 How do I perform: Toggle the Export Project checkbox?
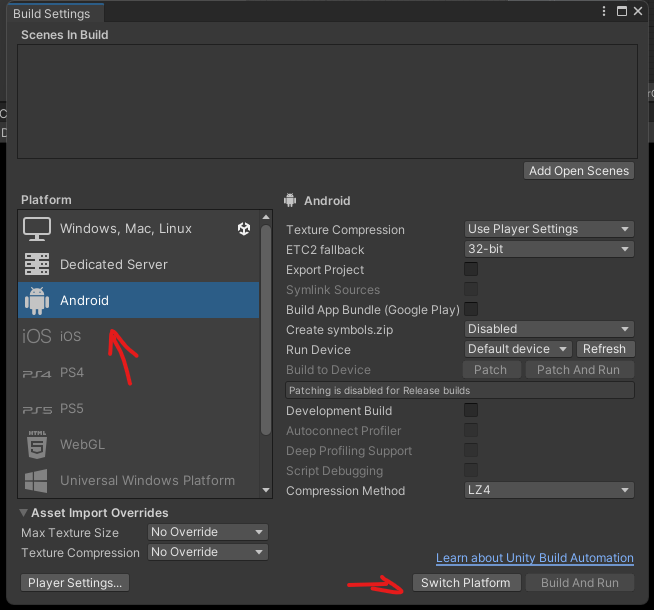coord(471,269)
